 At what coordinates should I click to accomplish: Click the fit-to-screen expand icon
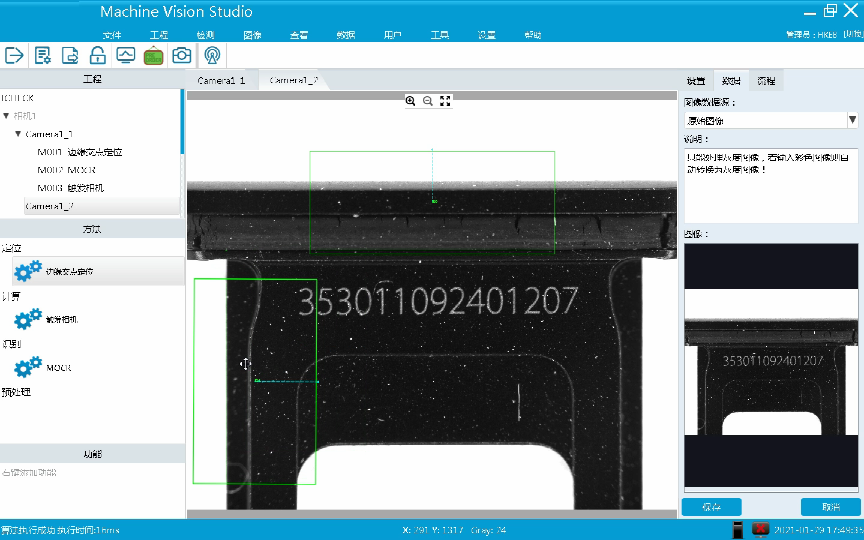point(446,101)
